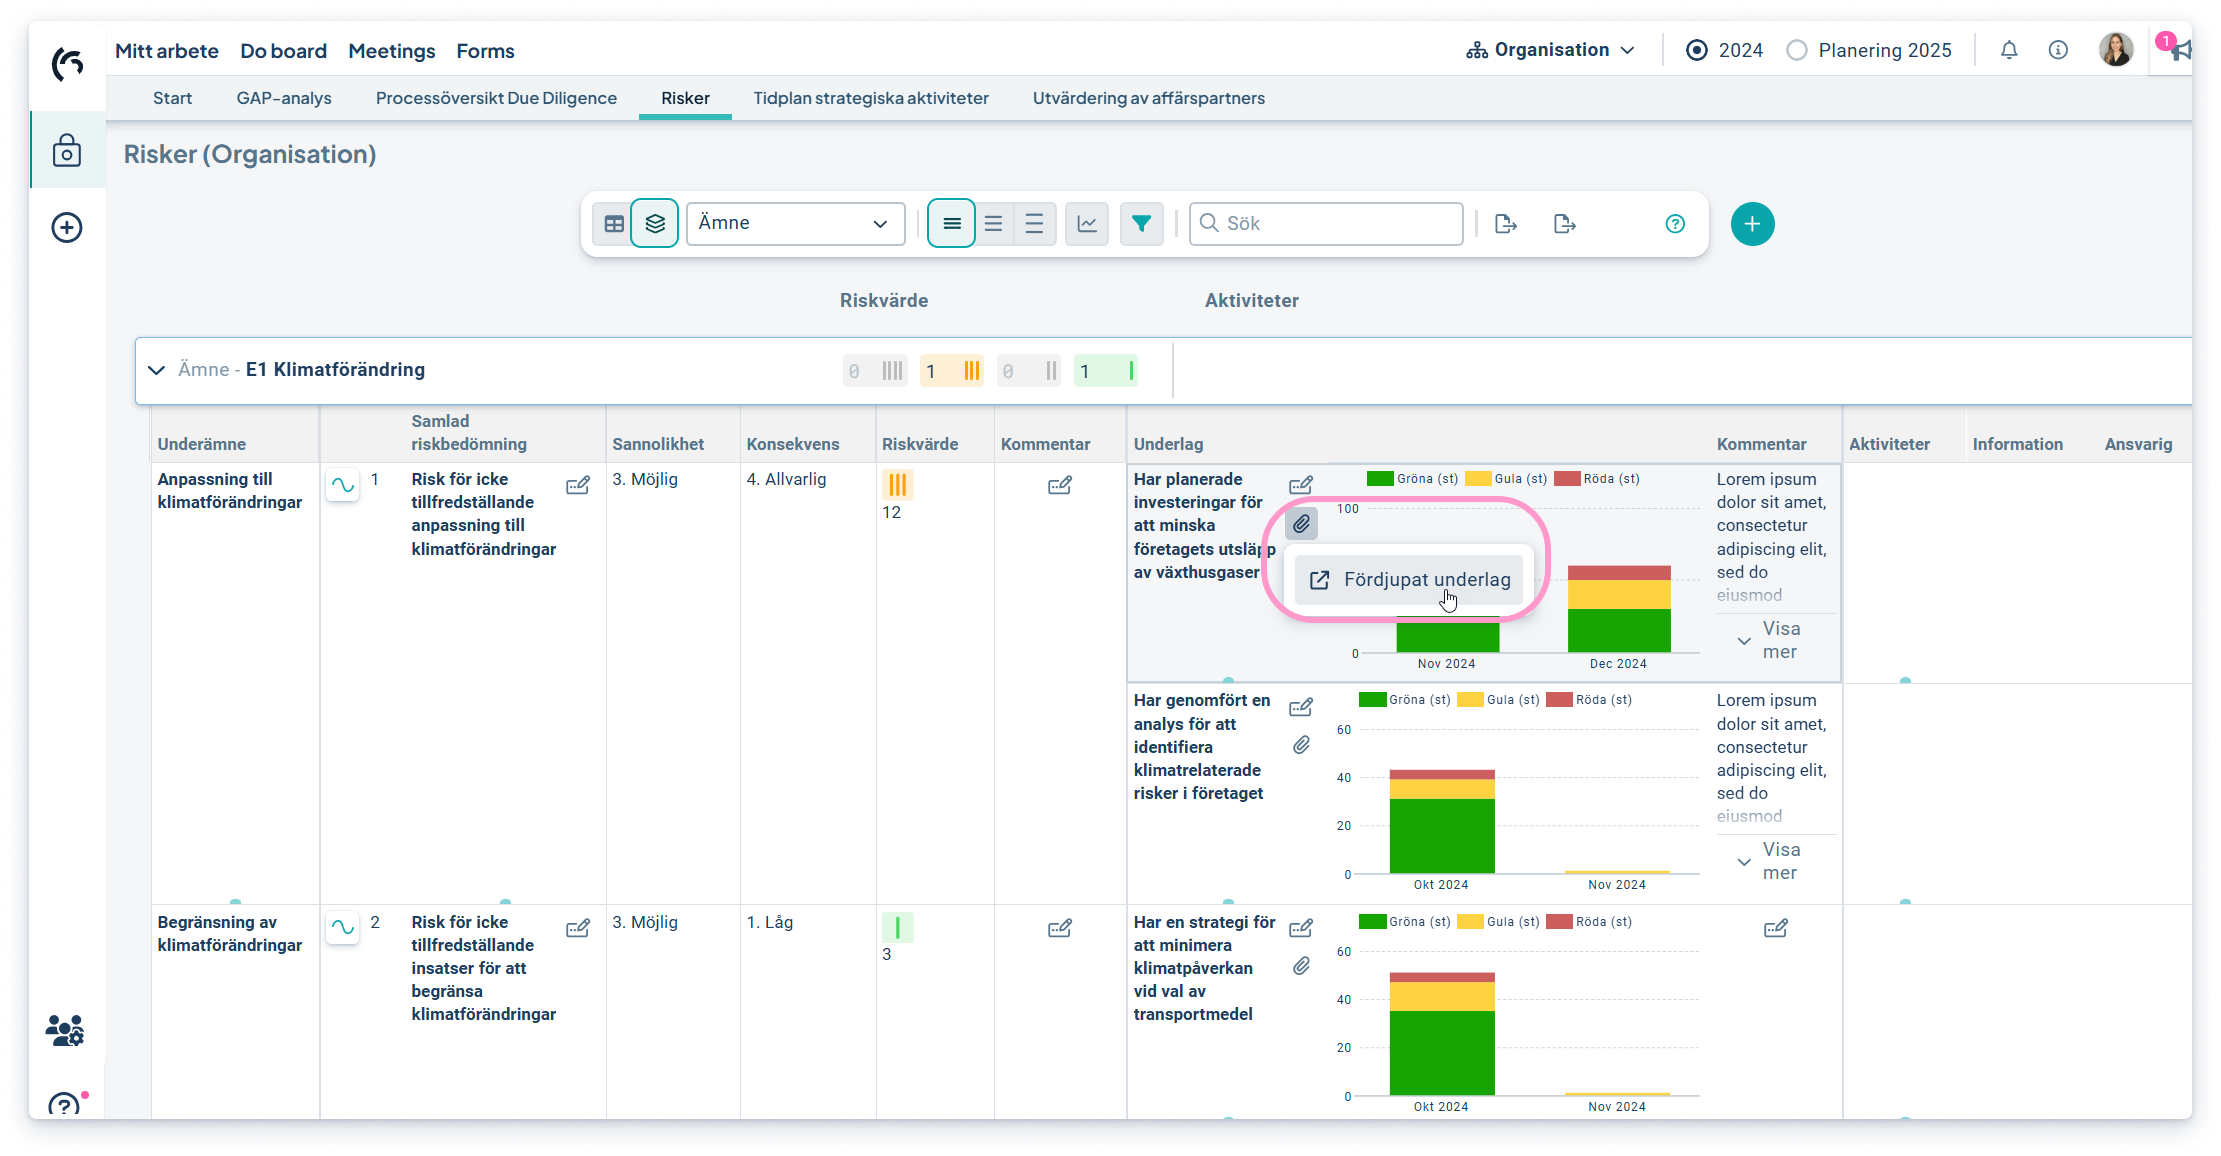Screen dimensions: 2221x1156
Task: Switch to the Risker tab
Action: (685, 98)
